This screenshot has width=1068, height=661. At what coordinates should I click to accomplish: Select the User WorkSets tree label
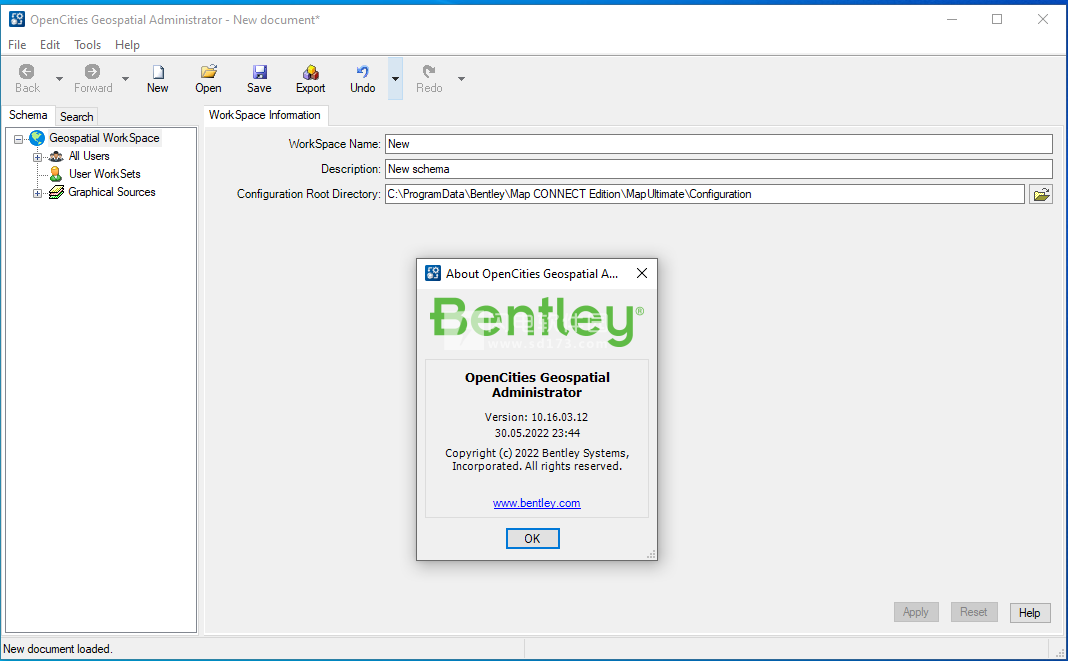[105, 174]
